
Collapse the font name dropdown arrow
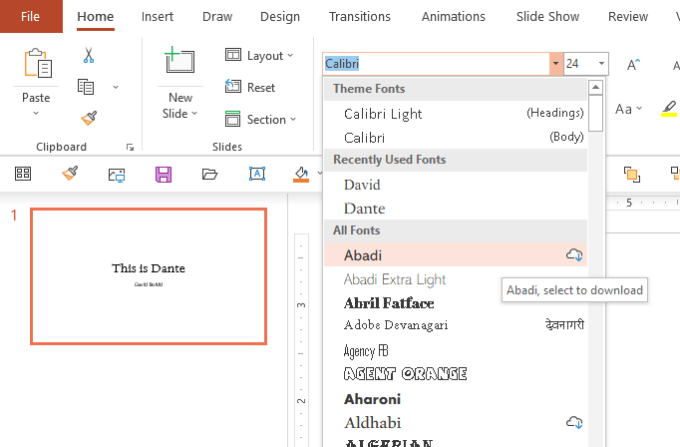click(x=555, y=64)
